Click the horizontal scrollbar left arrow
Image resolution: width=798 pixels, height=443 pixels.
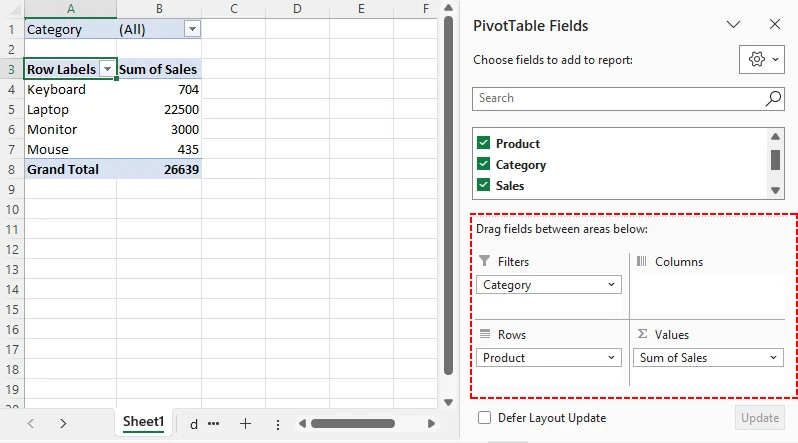[x=302, y=424]
